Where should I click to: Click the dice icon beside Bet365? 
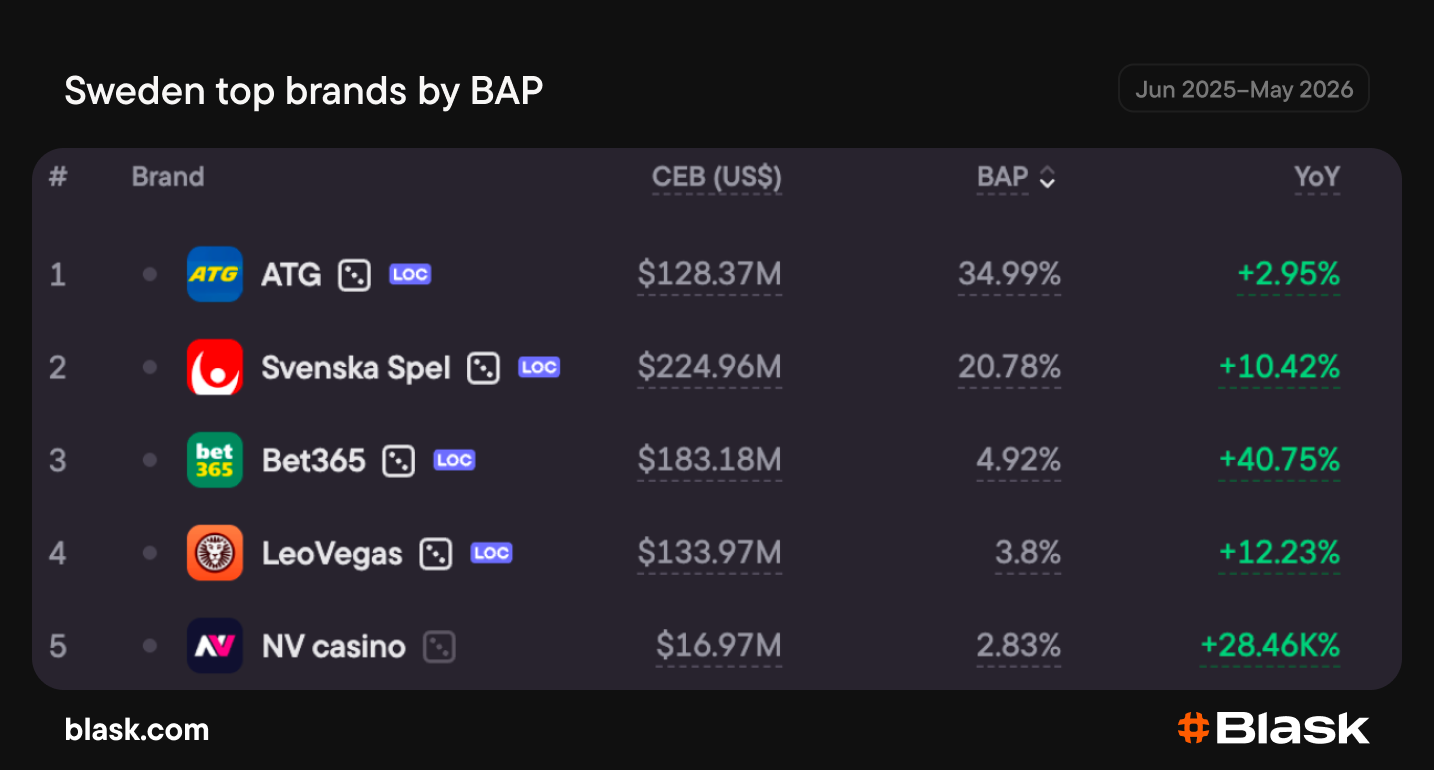(x=398, y=461)
